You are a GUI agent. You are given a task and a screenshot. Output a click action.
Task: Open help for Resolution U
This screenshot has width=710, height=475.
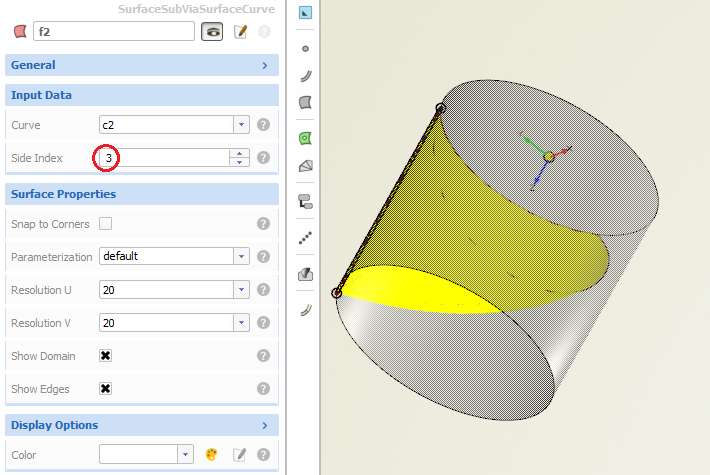tap(263, 290)
